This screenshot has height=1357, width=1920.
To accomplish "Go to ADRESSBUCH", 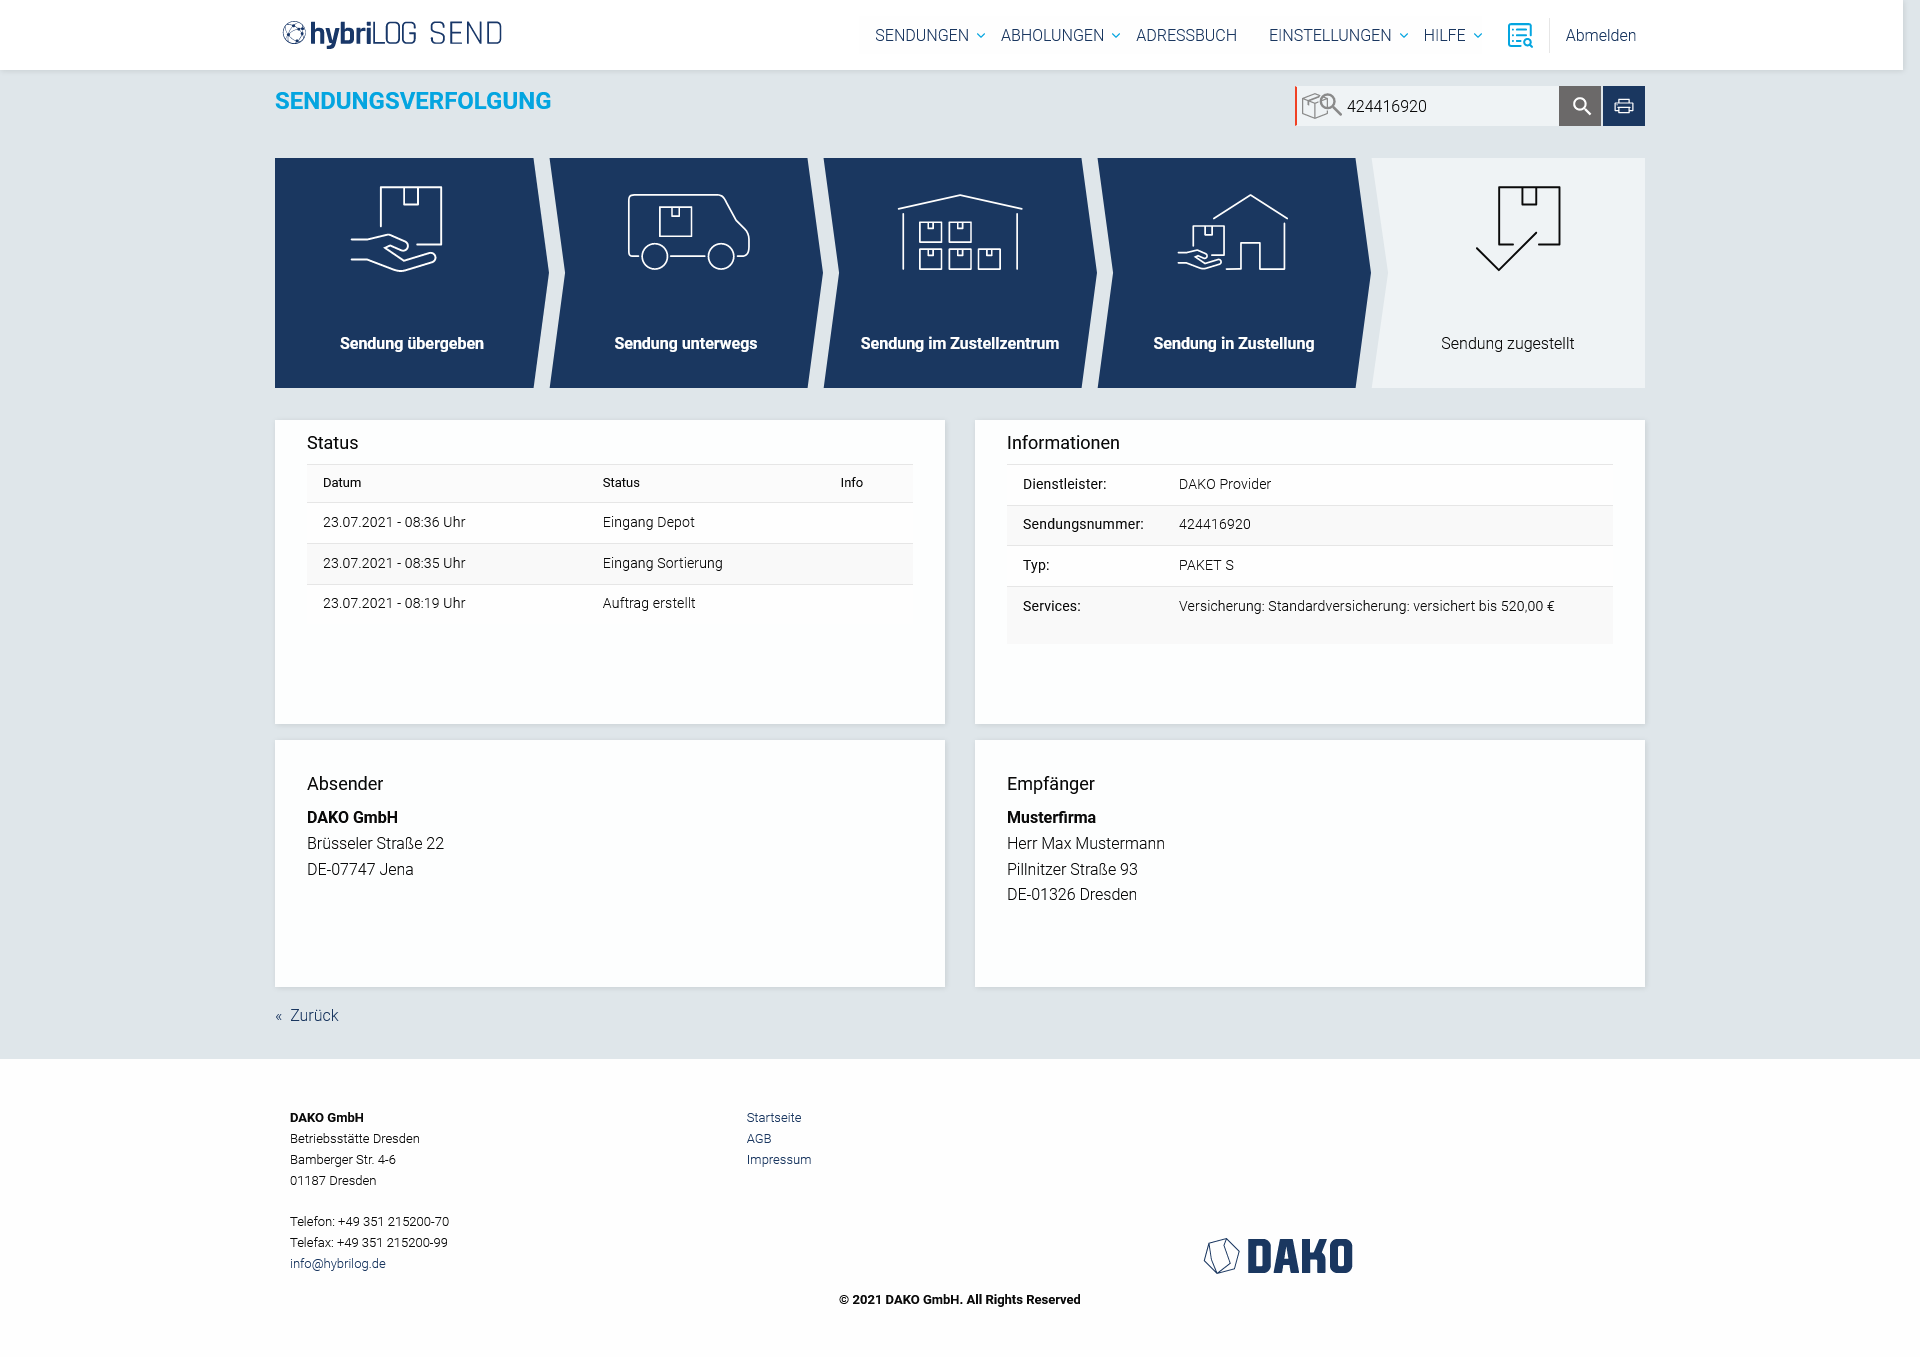I will 1186,35.
